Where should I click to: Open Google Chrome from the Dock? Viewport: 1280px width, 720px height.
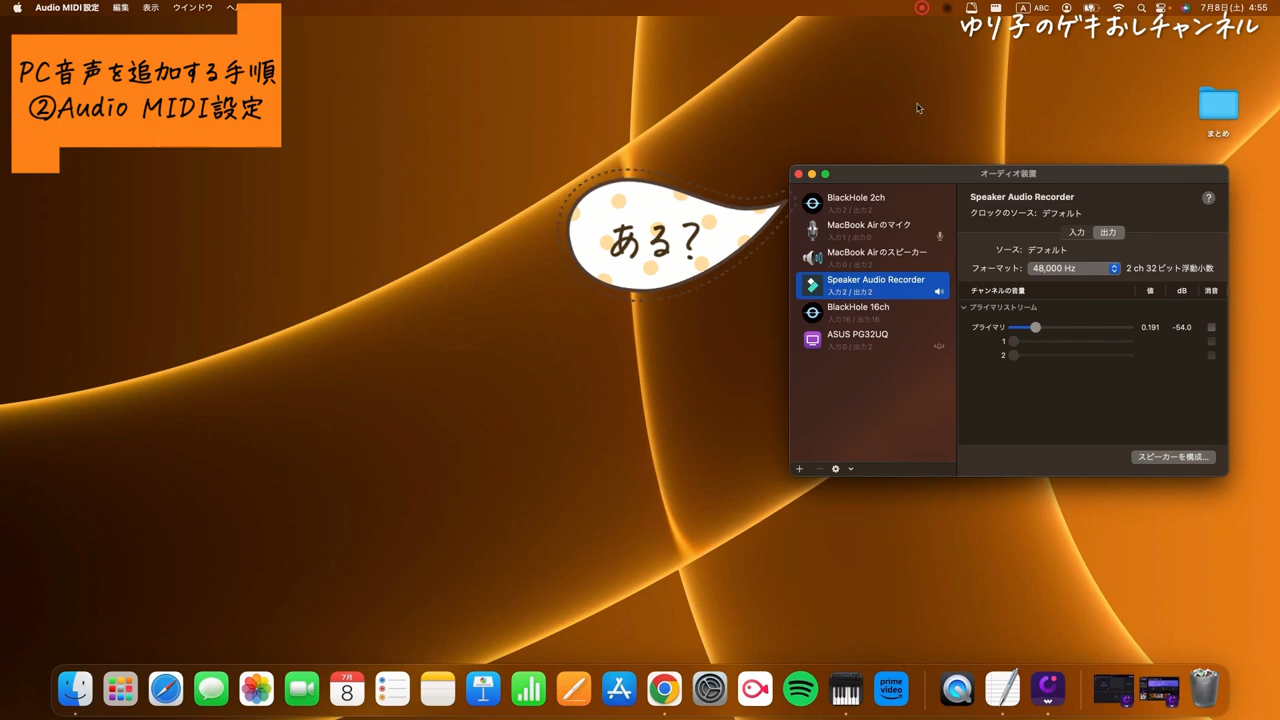coord(664,689)
